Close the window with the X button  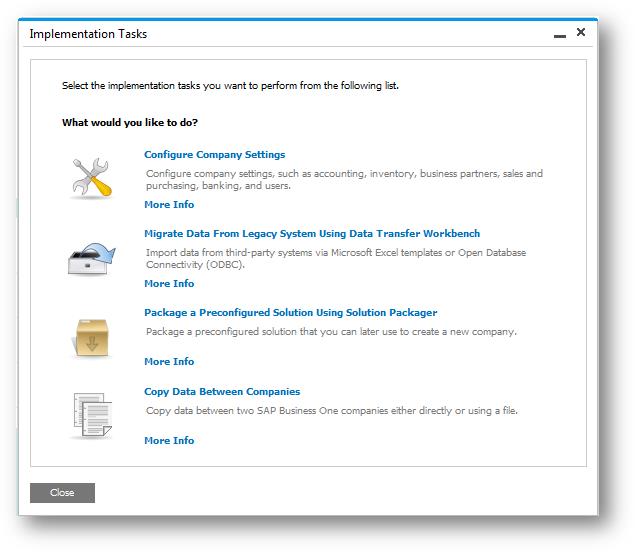(581, 33)
